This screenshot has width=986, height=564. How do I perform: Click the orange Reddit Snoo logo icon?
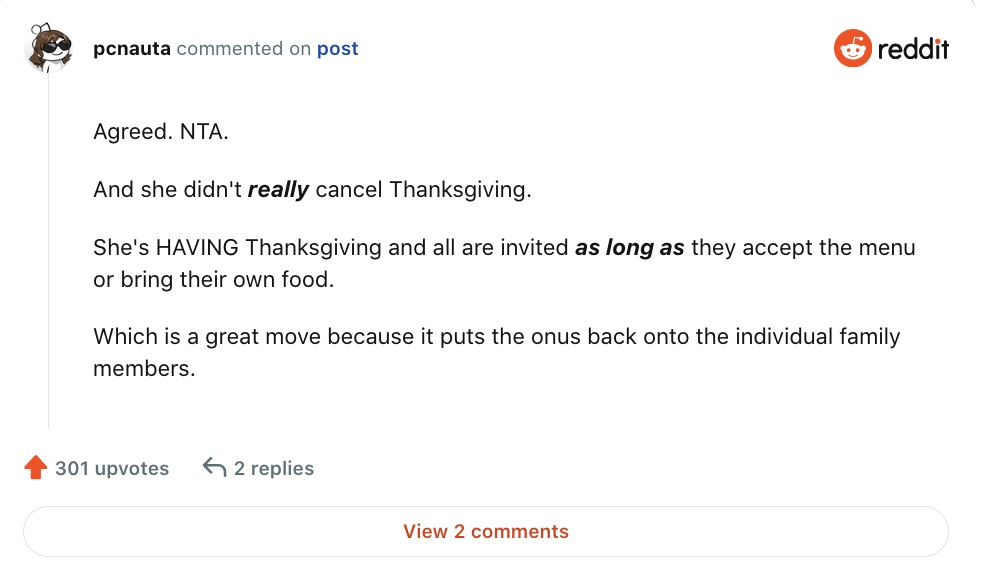coord(852,49)
